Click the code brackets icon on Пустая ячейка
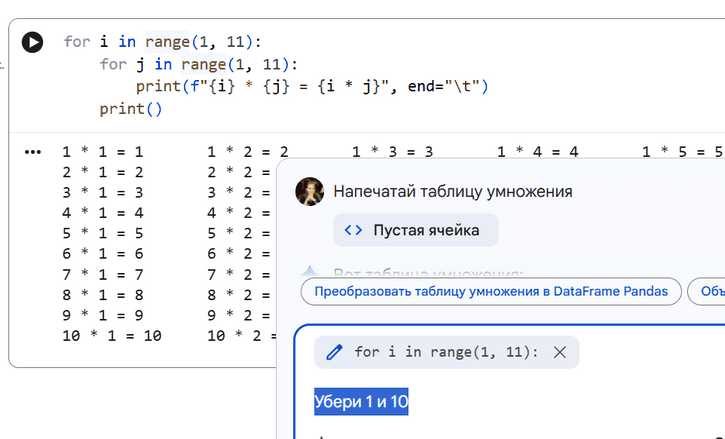The width and height of the screenshot is (725, 439). tap(353, 230)
